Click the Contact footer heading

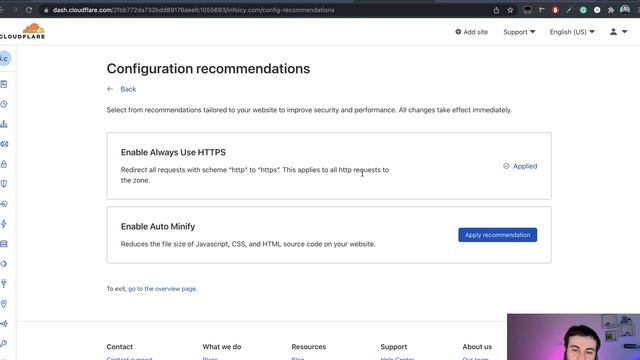tap(120, 347)
